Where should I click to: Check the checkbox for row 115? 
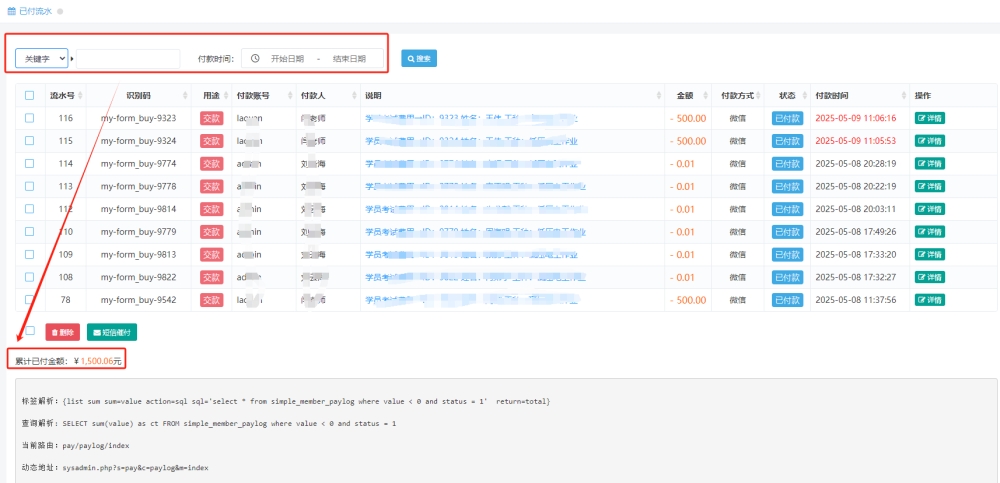tap(29, 141)
